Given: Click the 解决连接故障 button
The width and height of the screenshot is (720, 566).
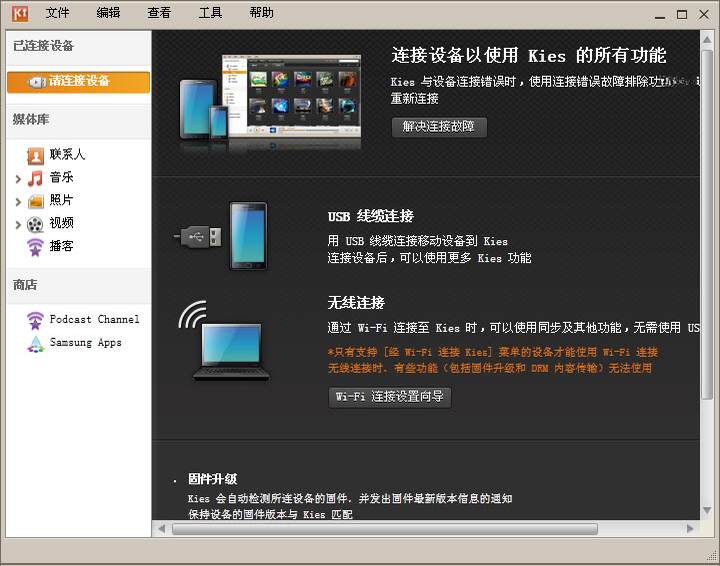Looking at the screenshot, I should (x=439, y=127).
